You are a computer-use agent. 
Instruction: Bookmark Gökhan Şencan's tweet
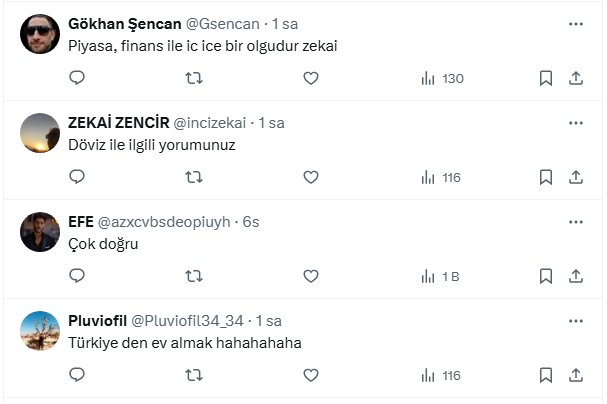[x=546, y=78]
